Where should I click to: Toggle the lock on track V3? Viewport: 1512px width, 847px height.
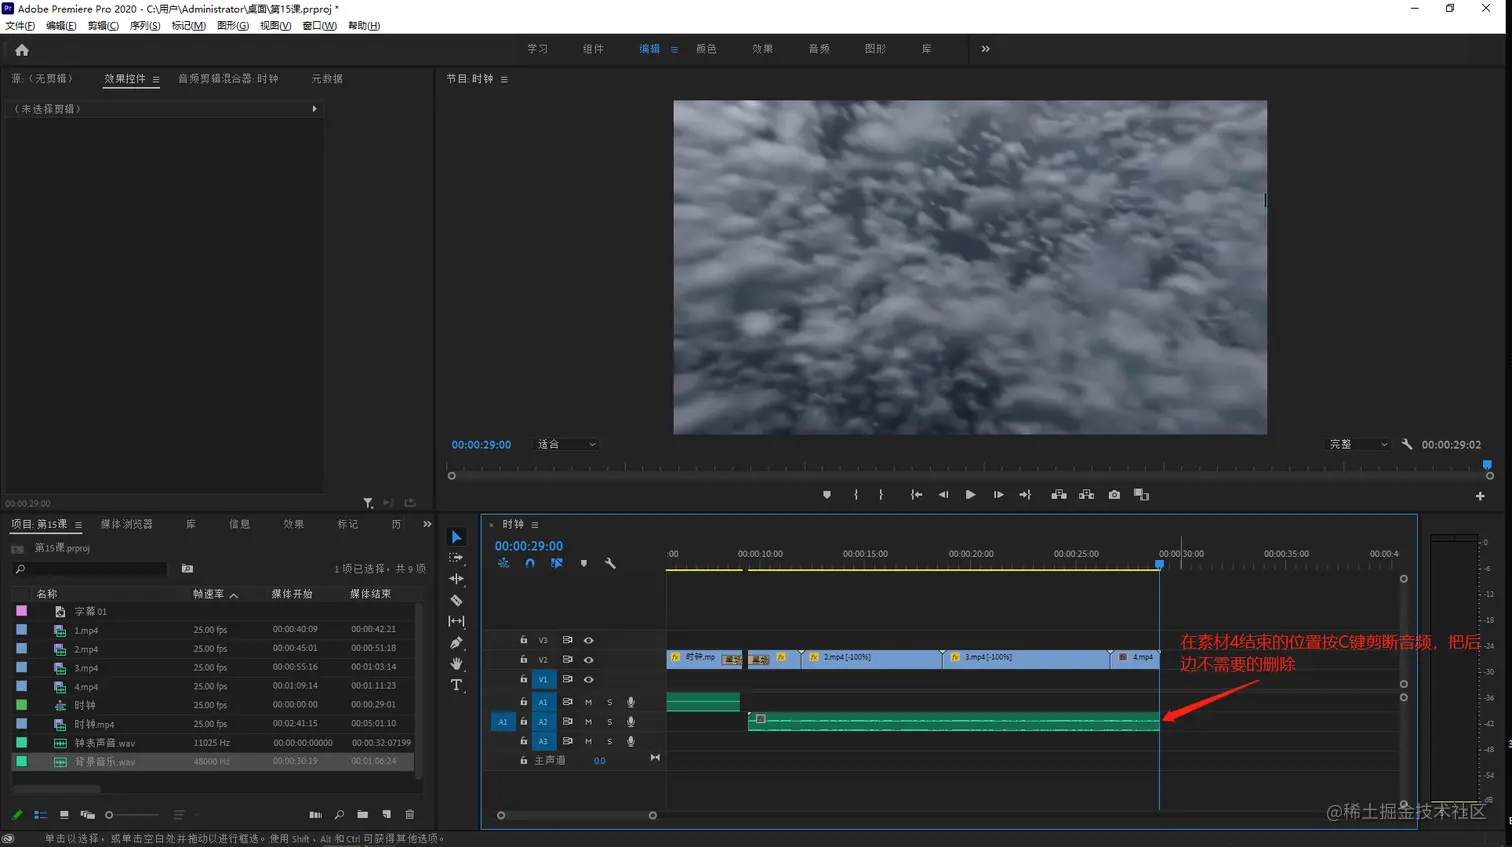tap(523, 640)
